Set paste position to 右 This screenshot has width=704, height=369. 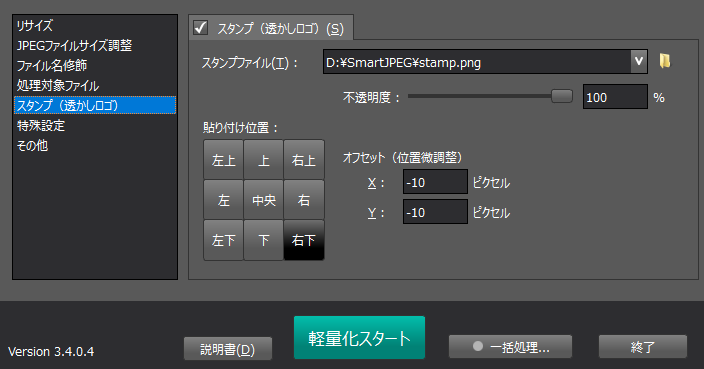[x=304, y=200]
